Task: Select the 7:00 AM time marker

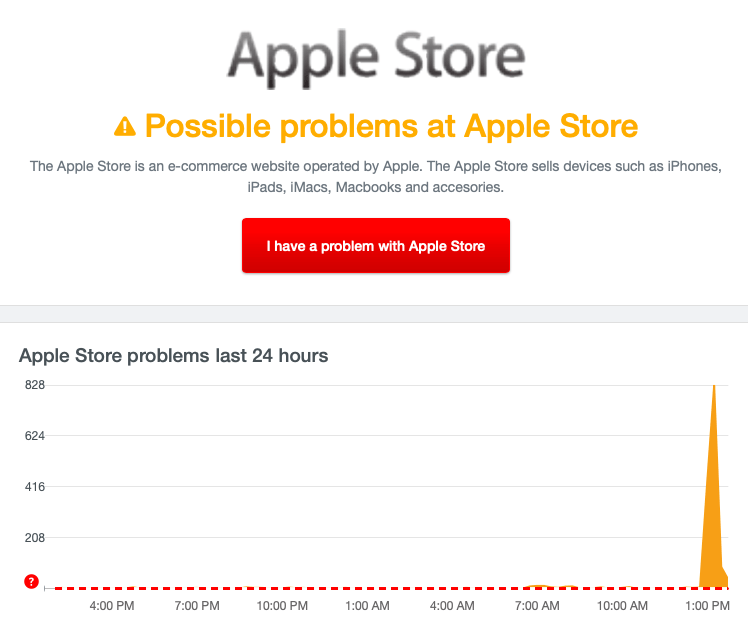Action: (x=538, y=606)
